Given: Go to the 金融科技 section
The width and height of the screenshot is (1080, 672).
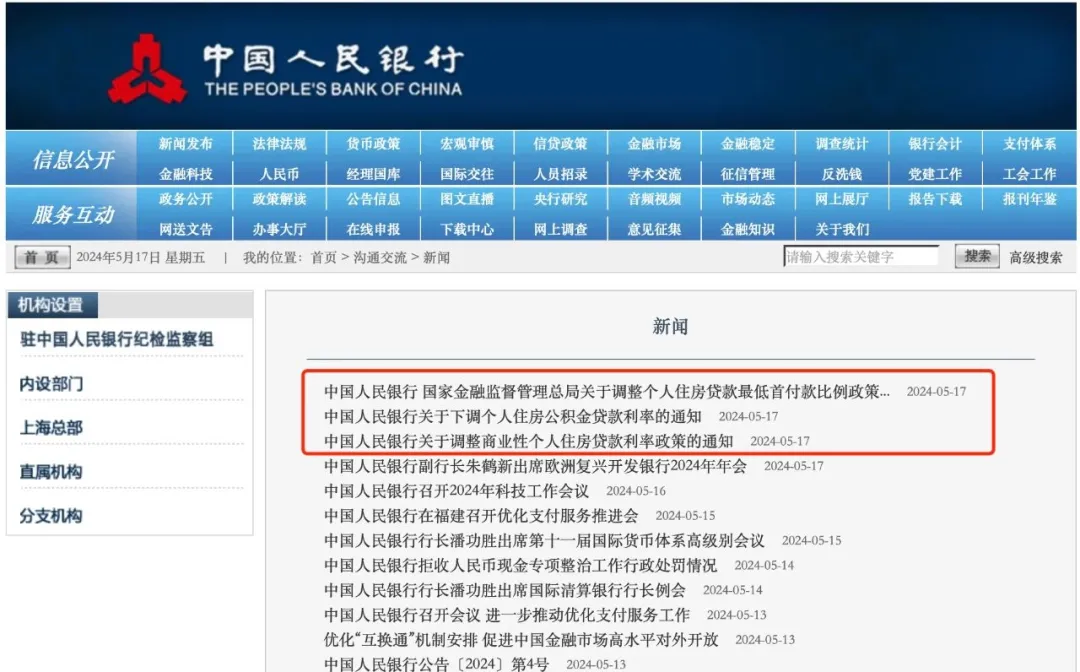Looking at the screenshot, I should [x=185, y=174].
